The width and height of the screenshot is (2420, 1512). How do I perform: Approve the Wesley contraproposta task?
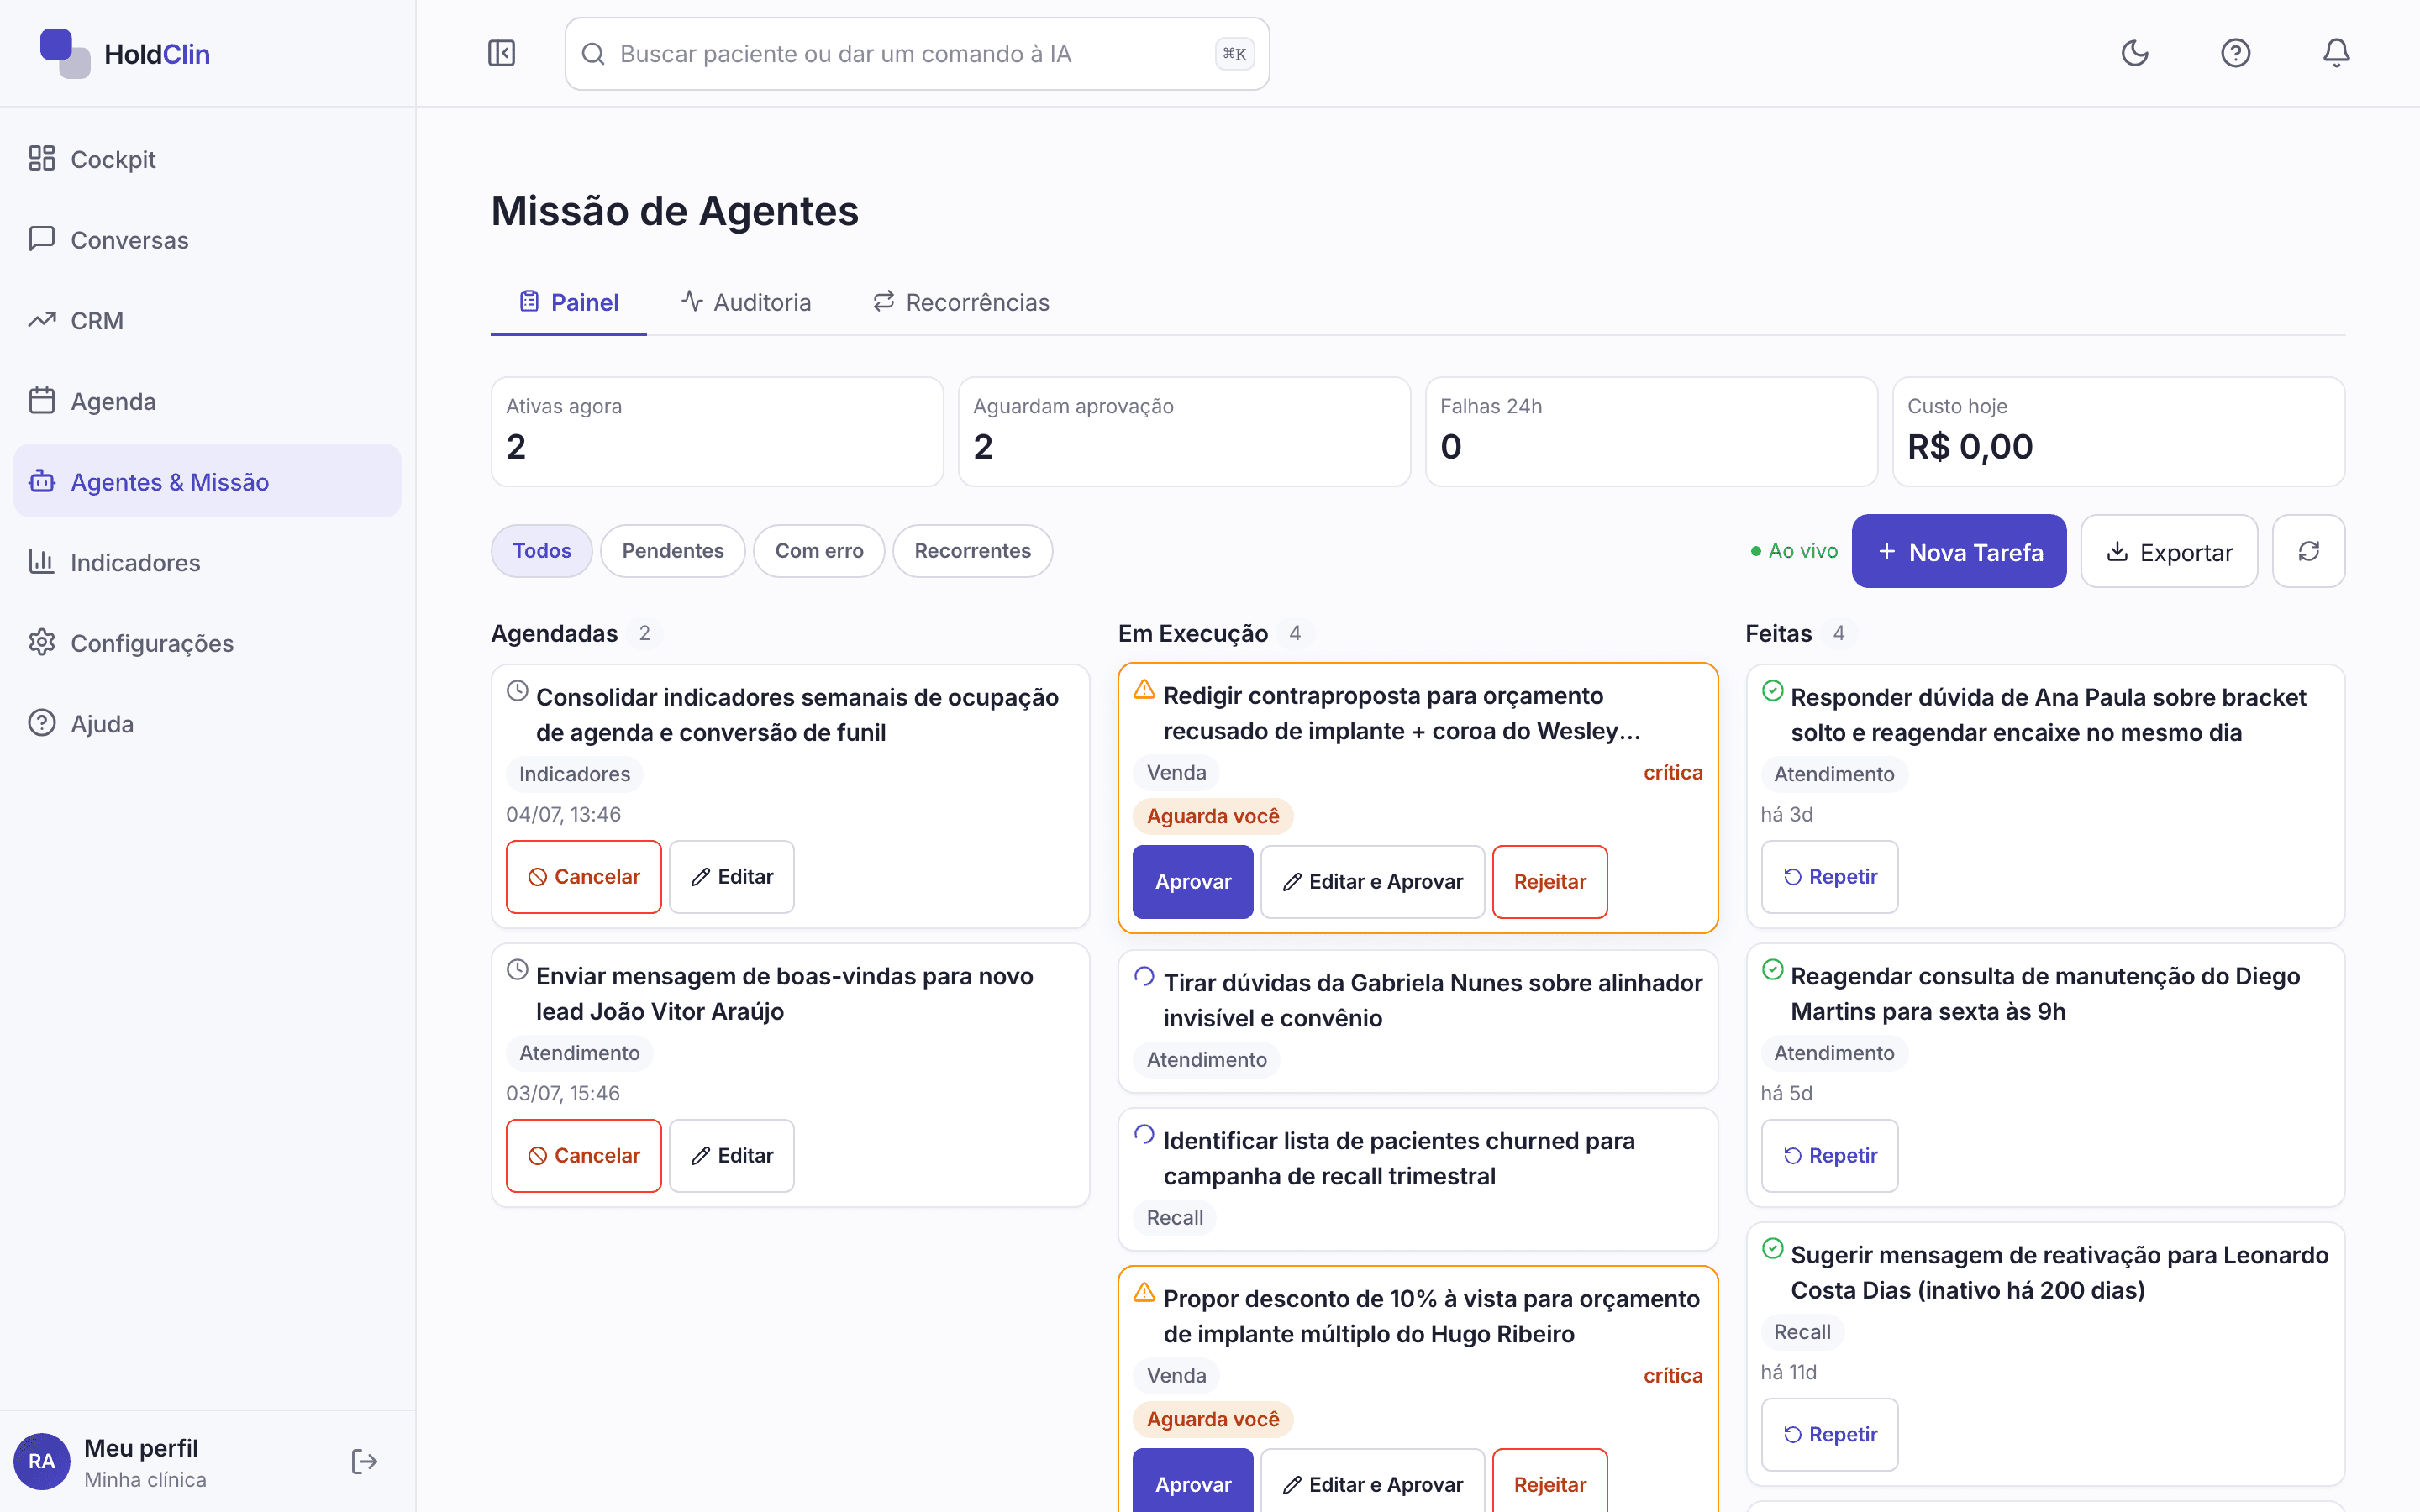pyautogui.click(x=1192, y=881)
